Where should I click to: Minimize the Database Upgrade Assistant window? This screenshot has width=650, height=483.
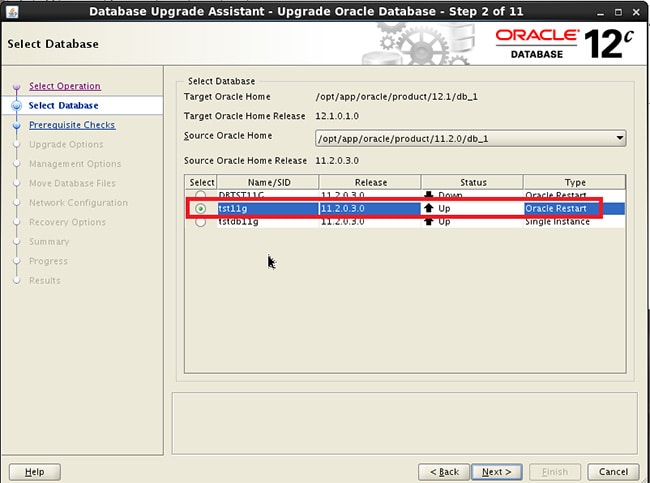click(600, 12)
